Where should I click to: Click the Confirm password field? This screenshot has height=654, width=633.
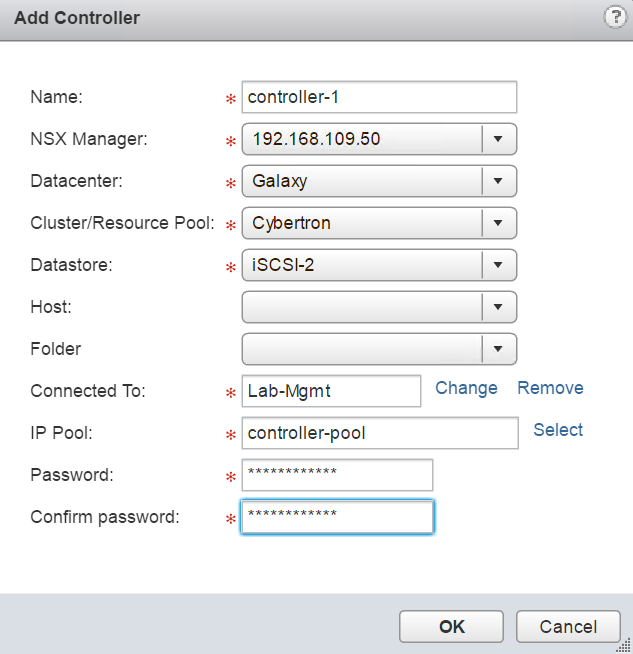tap(337, 517)
